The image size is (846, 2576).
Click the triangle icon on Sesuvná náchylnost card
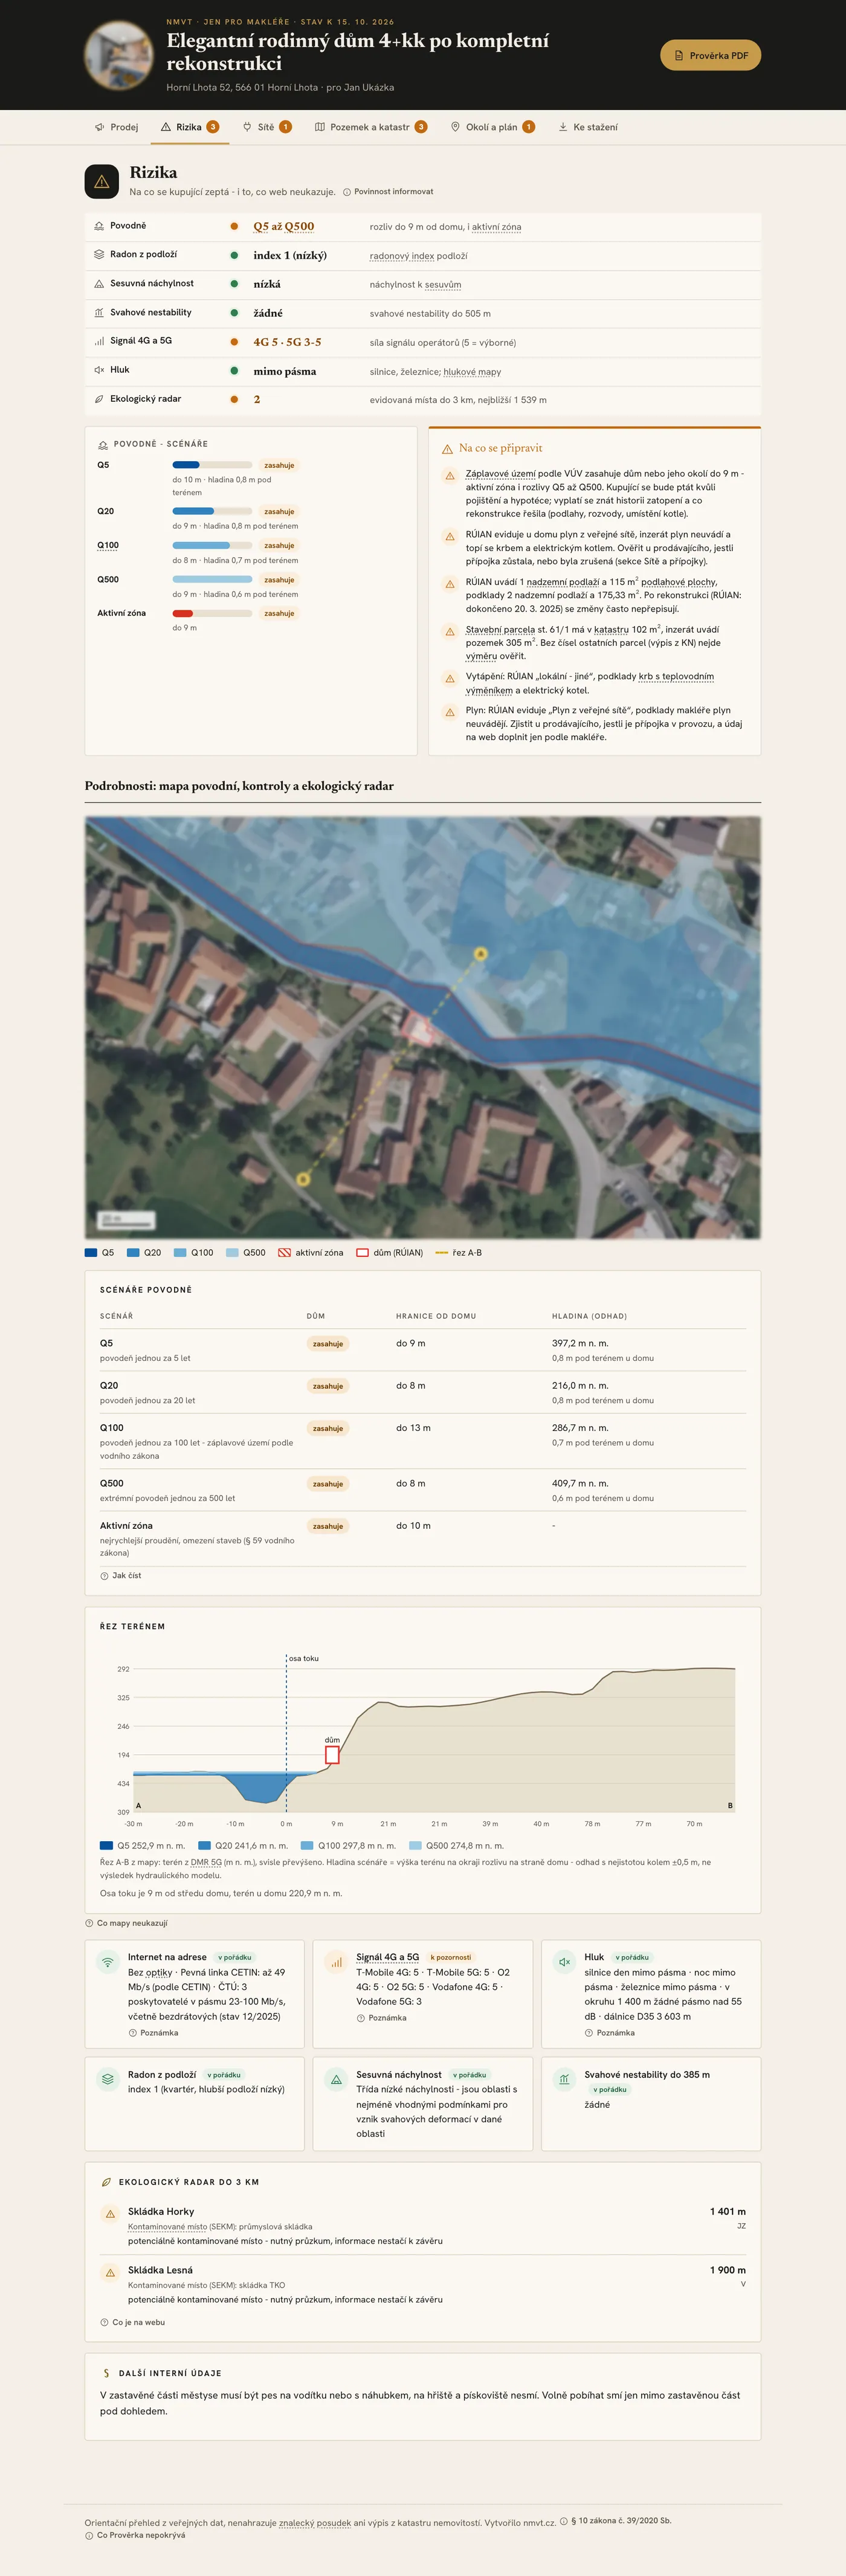[336, 2079]
